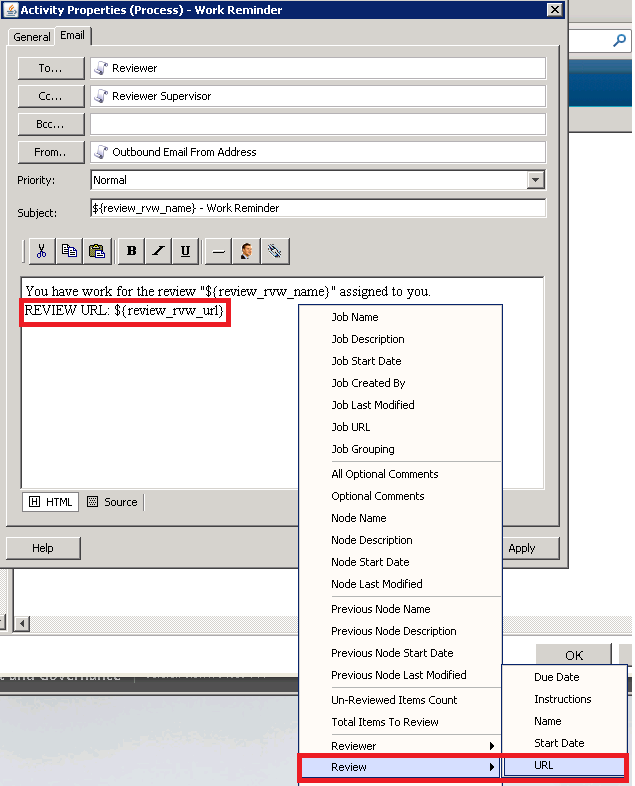Select URL from the Review submenu

[565, 766]
